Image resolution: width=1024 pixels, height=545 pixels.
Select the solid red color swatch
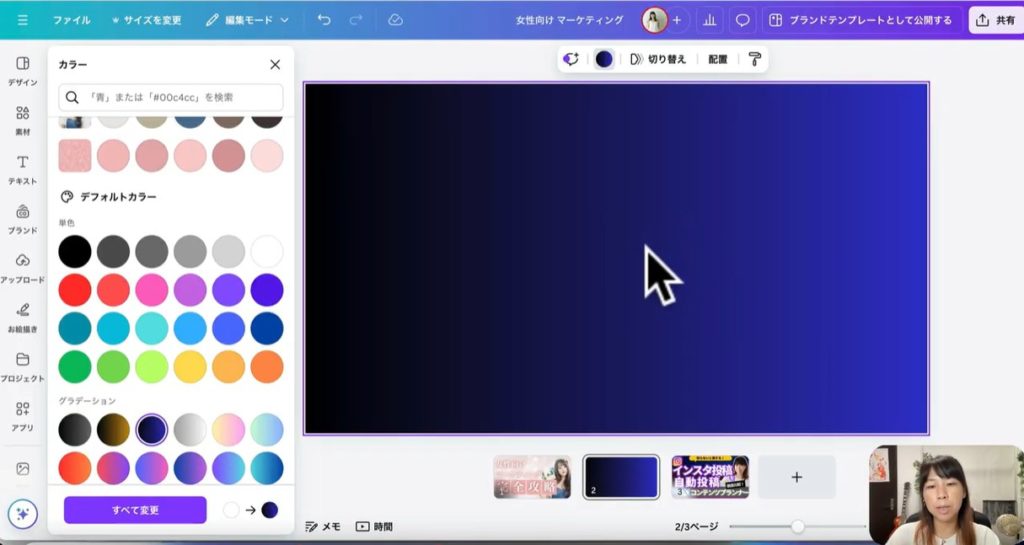pyautogui.click(x=74, y=290)
